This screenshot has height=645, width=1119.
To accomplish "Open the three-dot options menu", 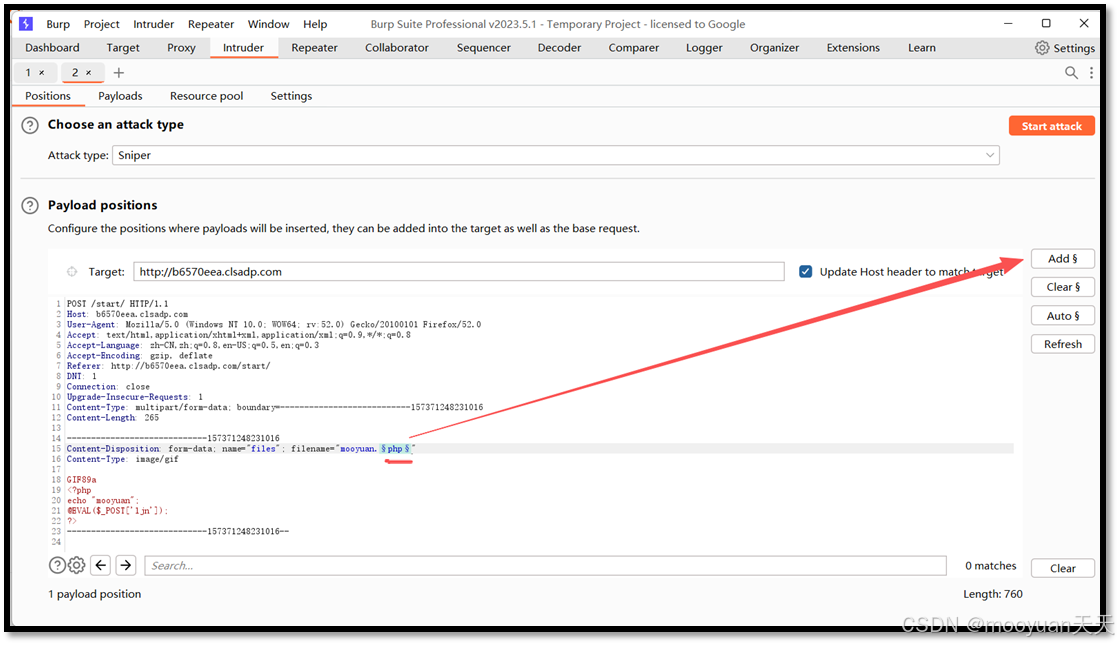I will 1091,73.
